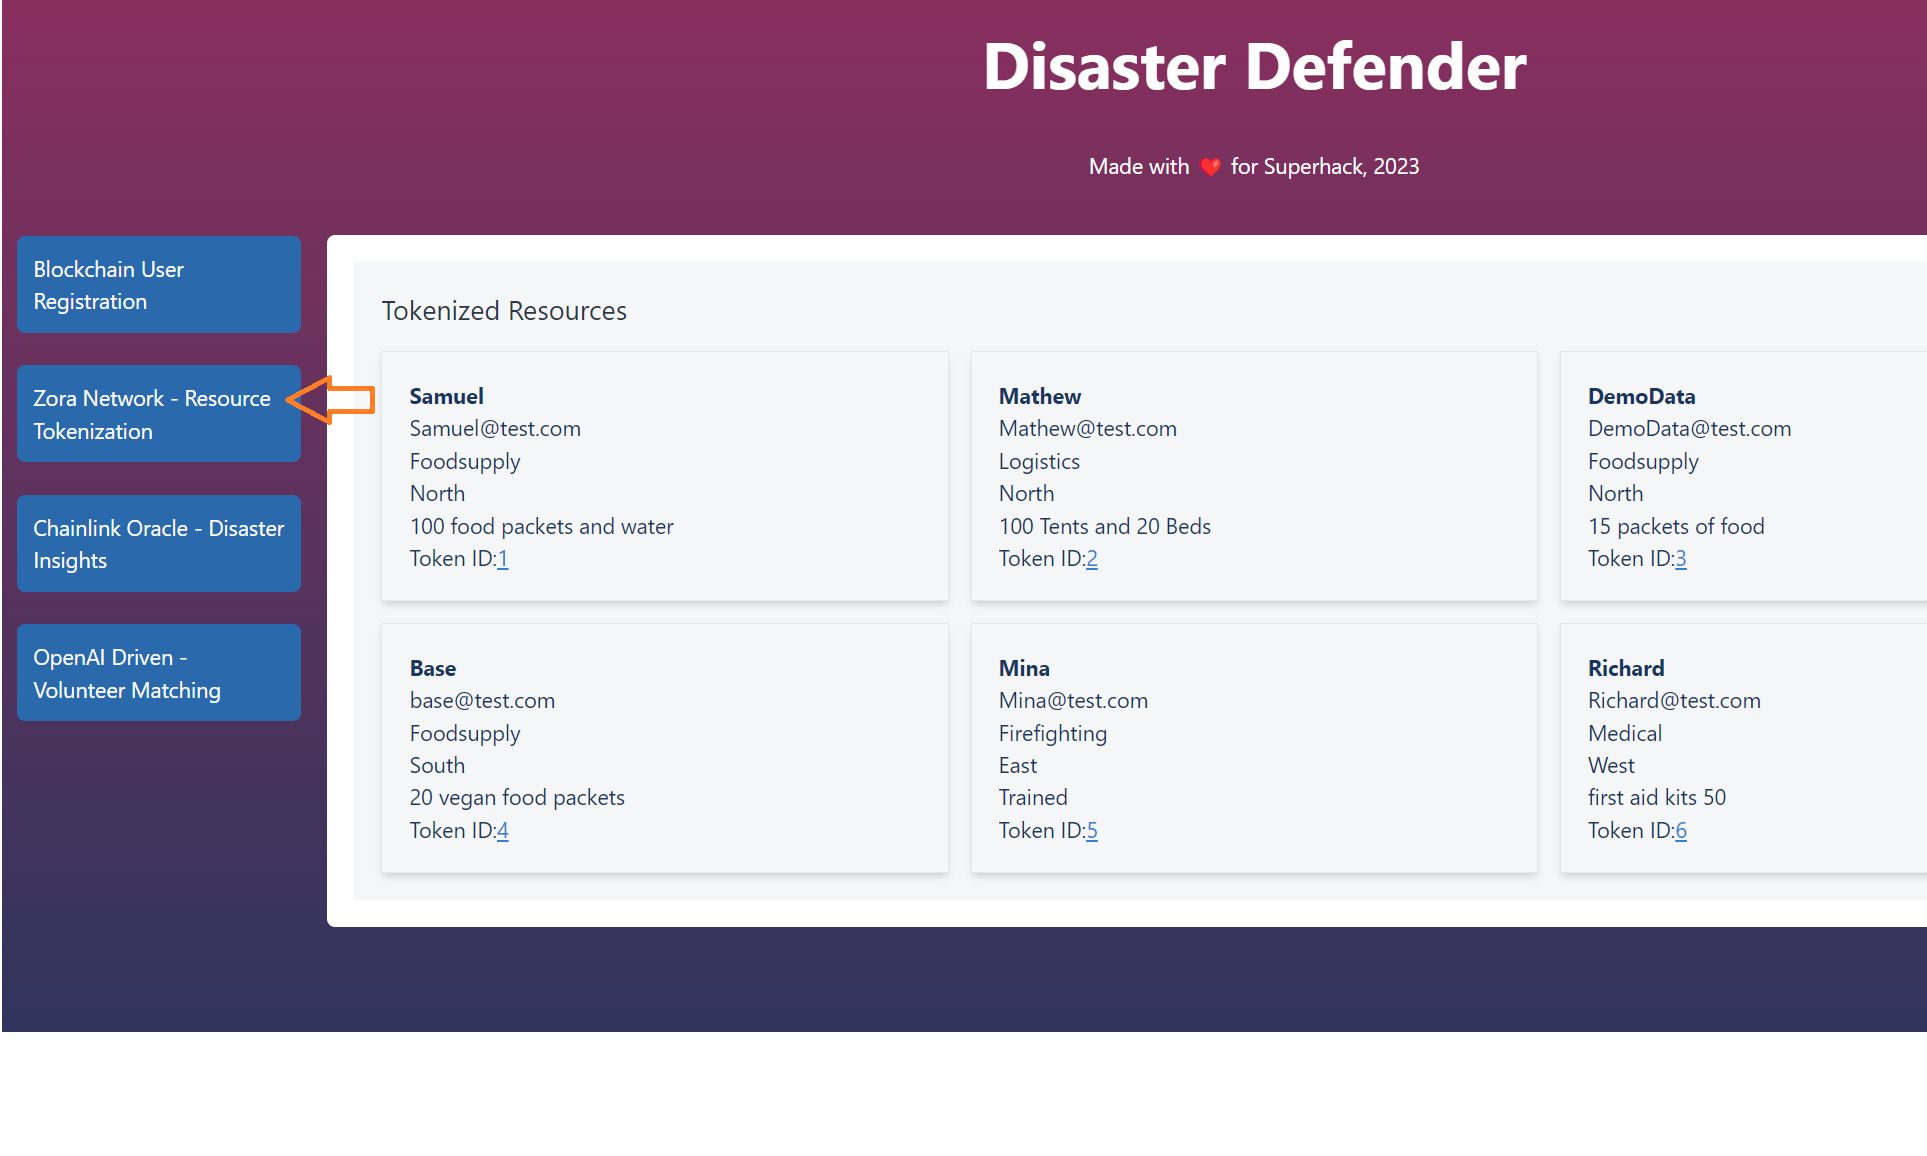Click the name Mathew card heading
Screen dimensions: 1927x1156
(1040, 396)
